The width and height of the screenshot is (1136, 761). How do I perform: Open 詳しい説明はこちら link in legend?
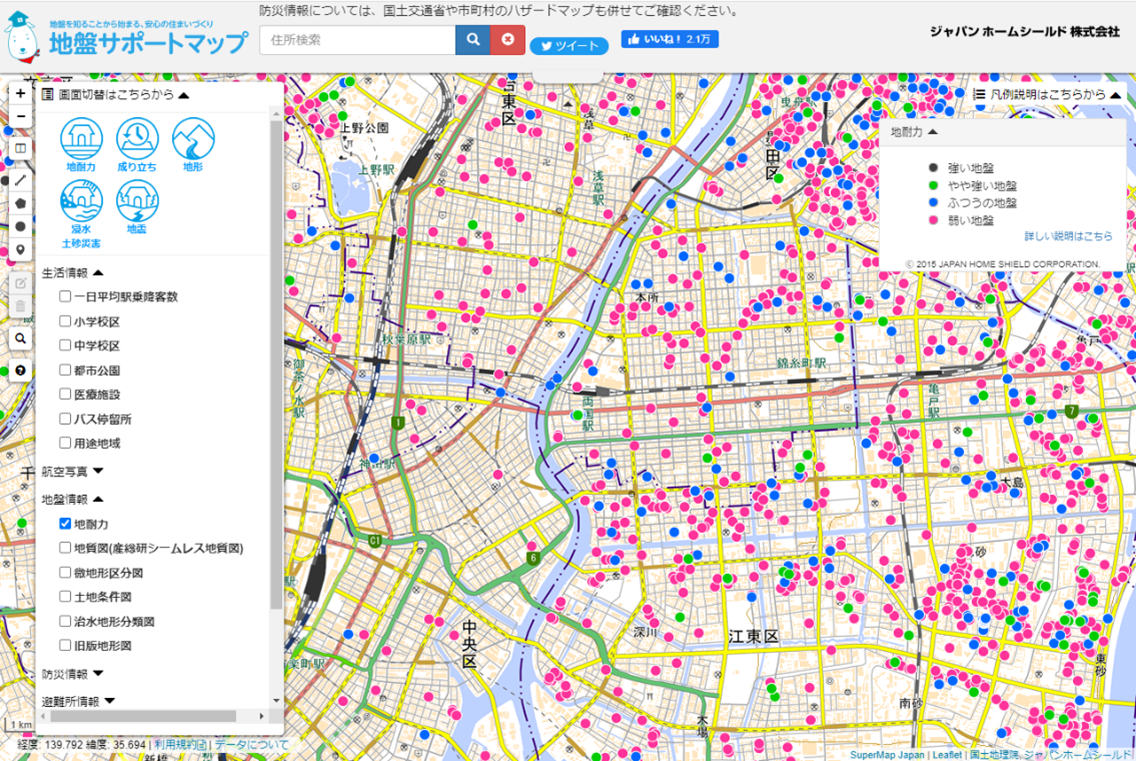click(x=1068, y=236)
